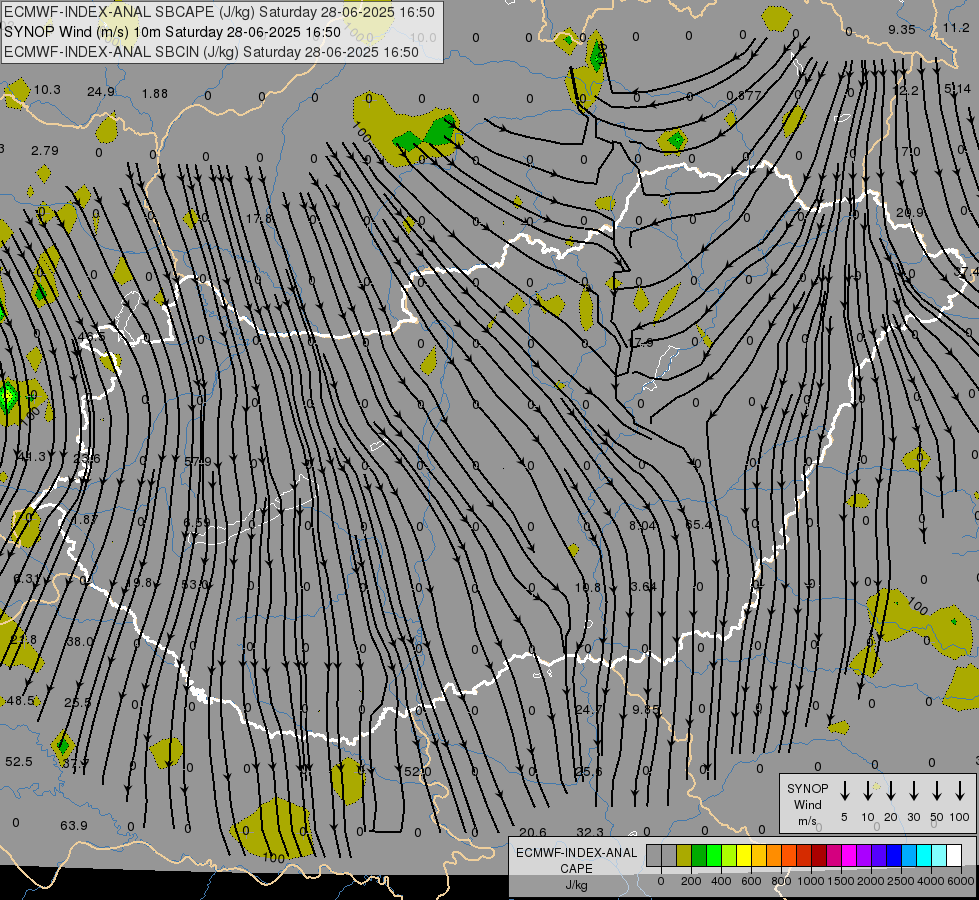Click the map value '53.0'
Viewport: 979px width, 900px height.
coord(195,585)
